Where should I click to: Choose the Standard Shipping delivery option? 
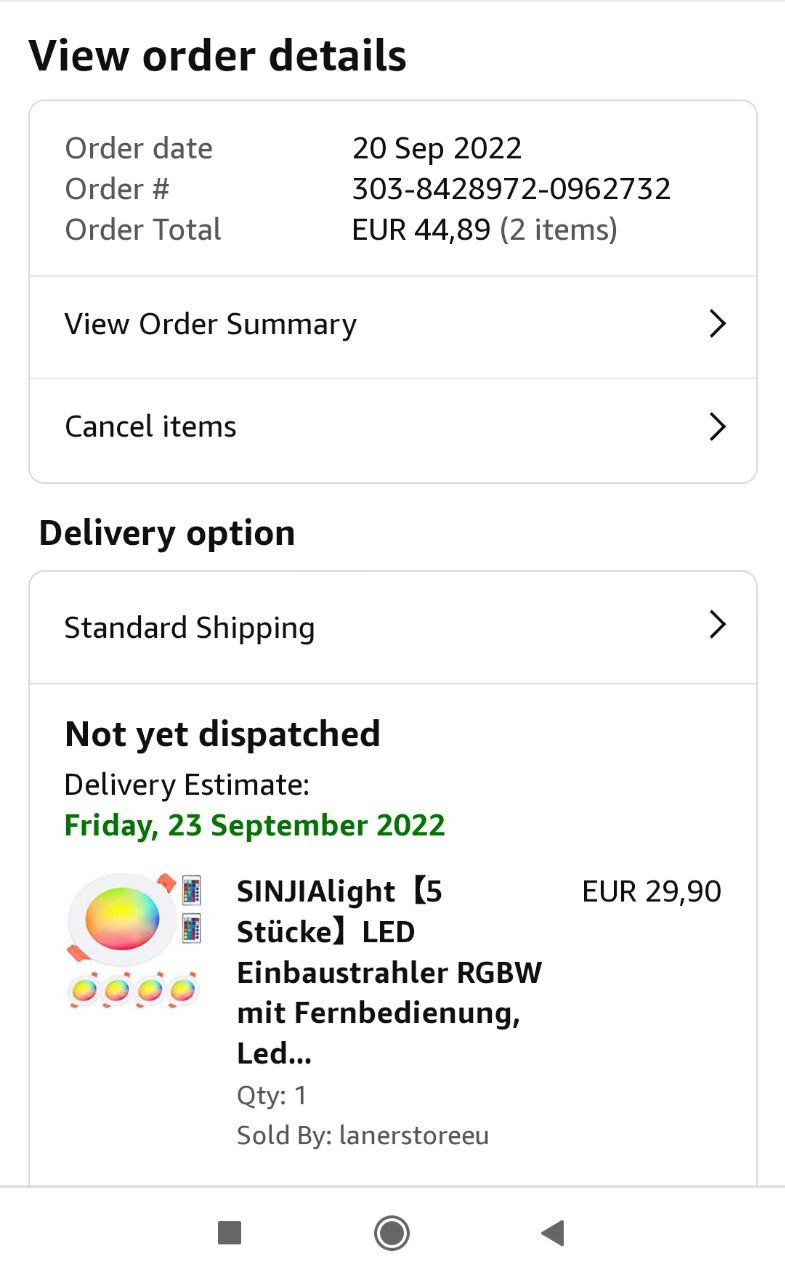tap(189, 628)
